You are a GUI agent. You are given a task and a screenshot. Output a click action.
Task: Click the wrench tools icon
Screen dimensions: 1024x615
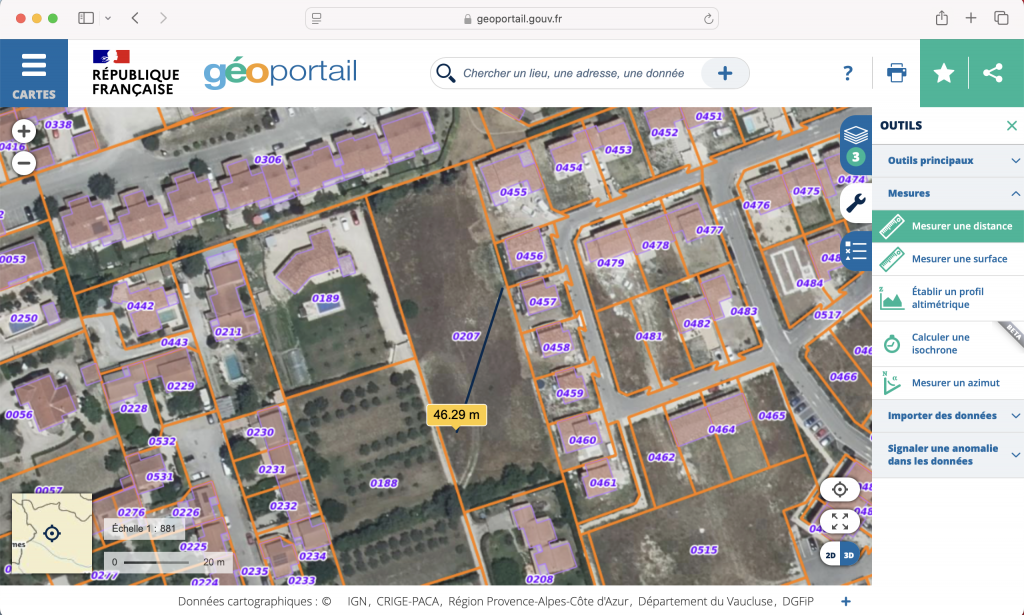pos(856,203)
